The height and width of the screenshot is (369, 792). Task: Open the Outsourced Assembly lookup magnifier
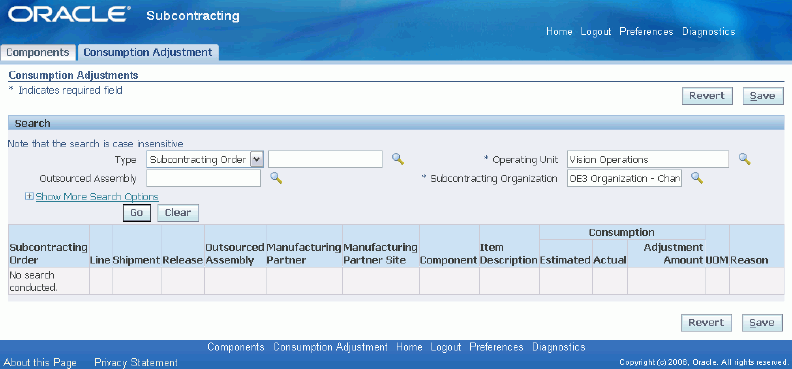click(276, 178)
